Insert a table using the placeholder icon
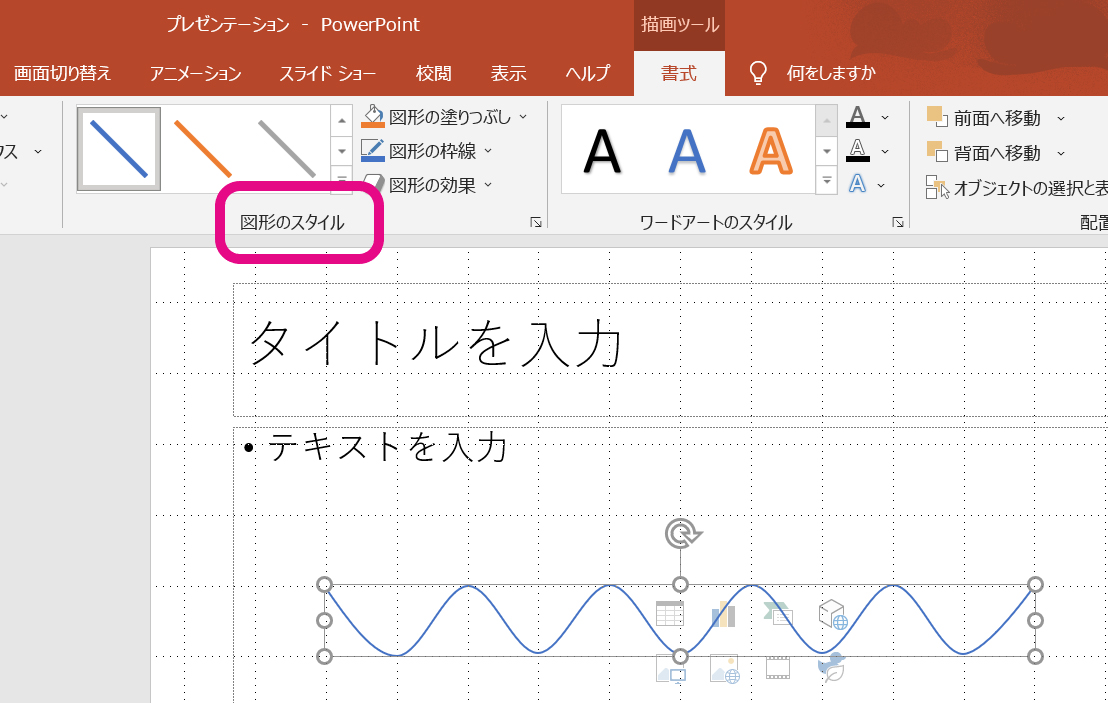 (x=668, y=613)
